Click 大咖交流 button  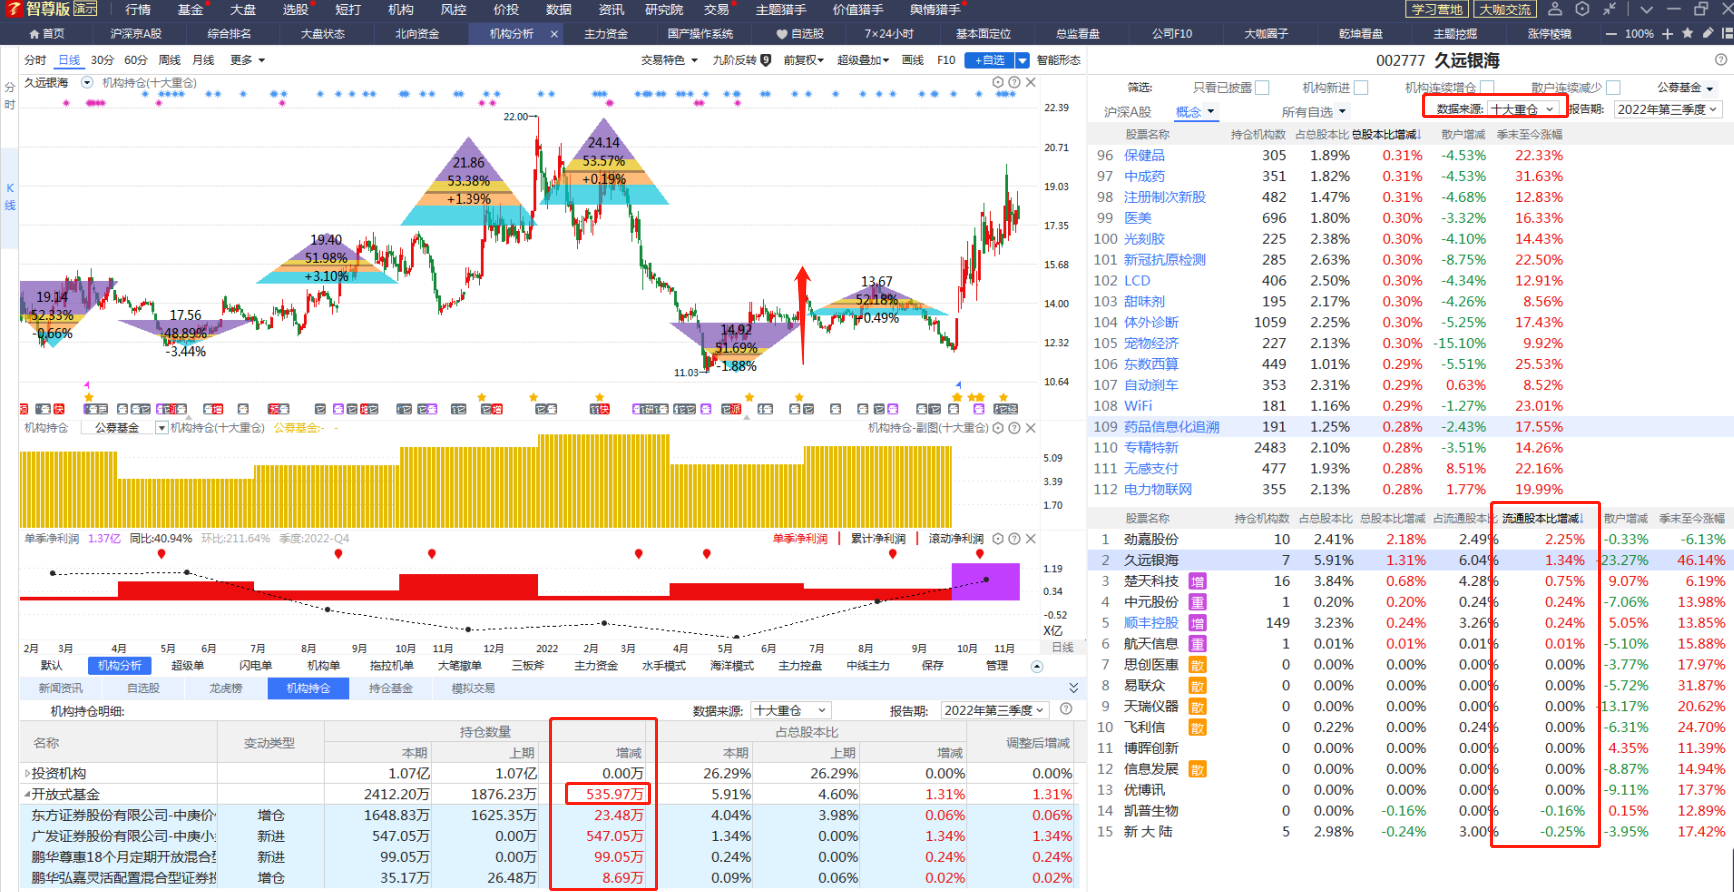1505,9
